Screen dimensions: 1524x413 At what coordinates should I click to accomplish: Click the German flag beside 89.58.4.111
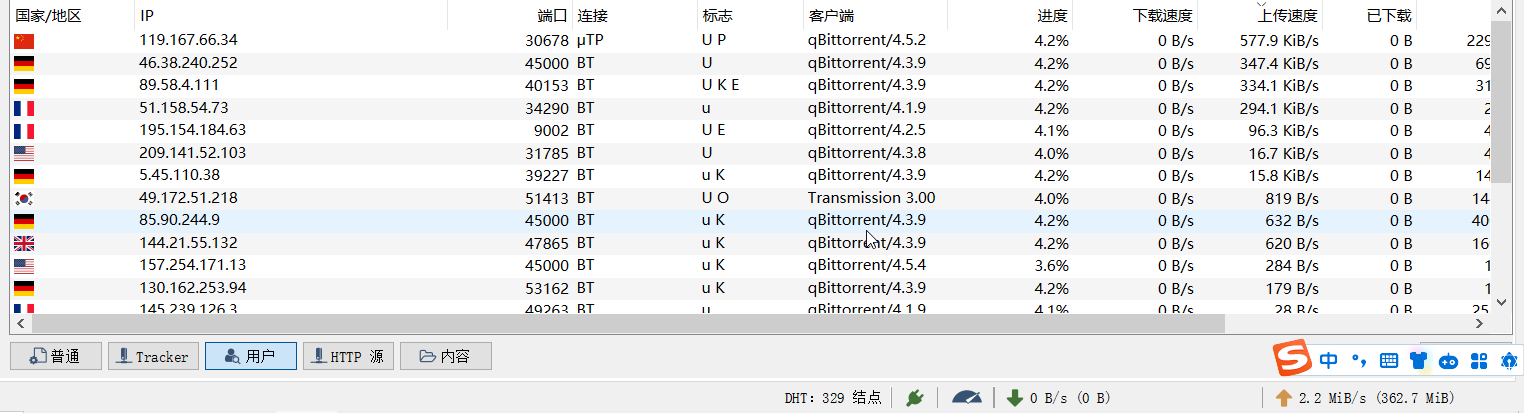click(x=24, y=86)
